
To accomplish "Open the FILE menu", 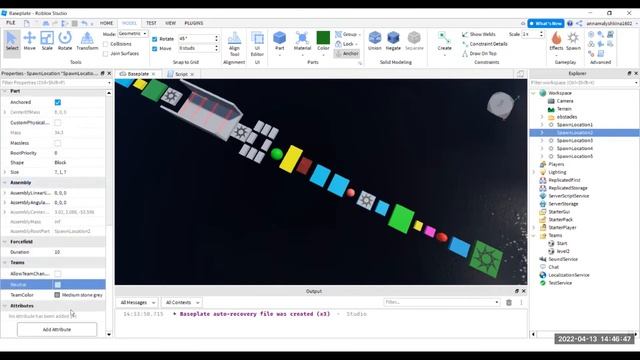I will [x=11, y=23].
